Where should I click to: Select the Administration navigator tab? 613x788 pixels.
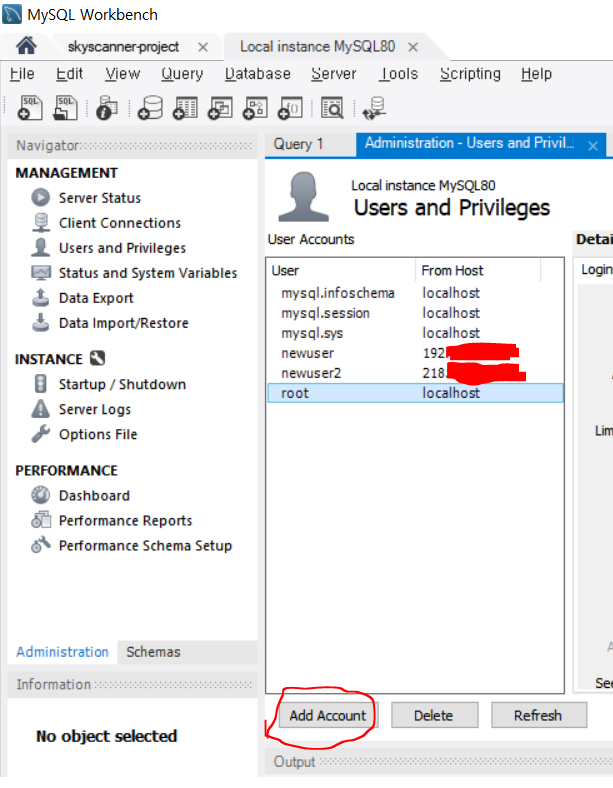click(x=62, y=652)
